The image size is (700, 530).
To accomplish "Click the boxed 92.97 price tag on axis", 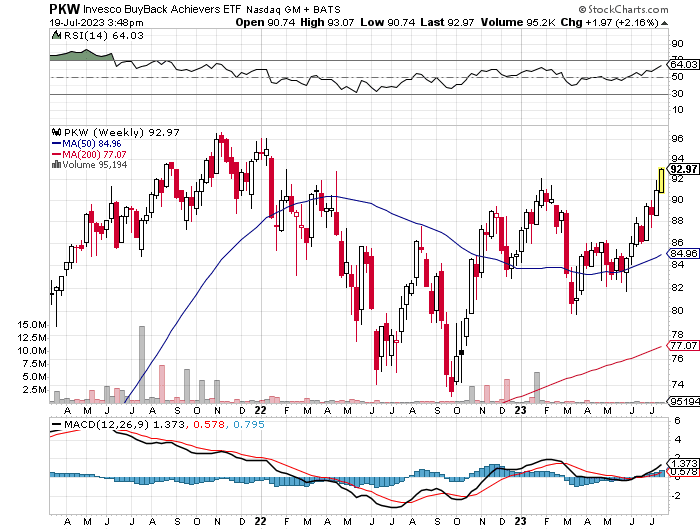I will pos(684,169).
